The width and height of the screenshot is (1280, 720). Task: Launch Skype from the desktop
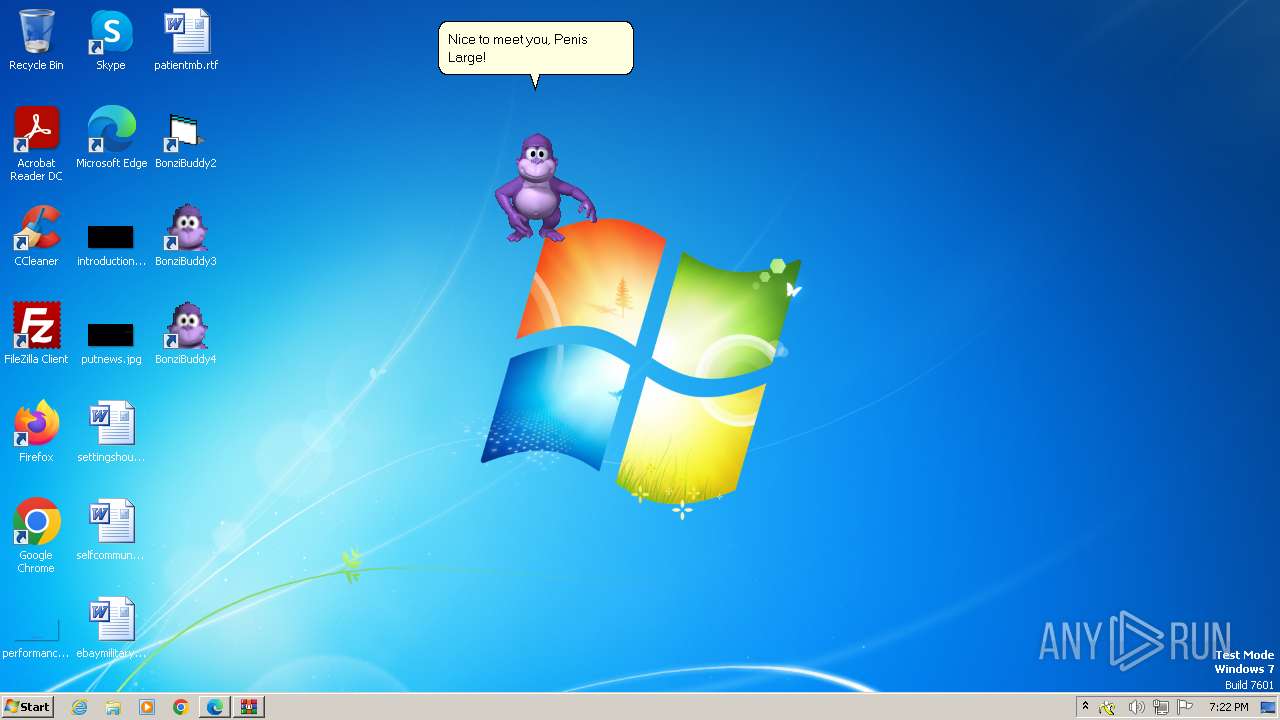point(111,41)
